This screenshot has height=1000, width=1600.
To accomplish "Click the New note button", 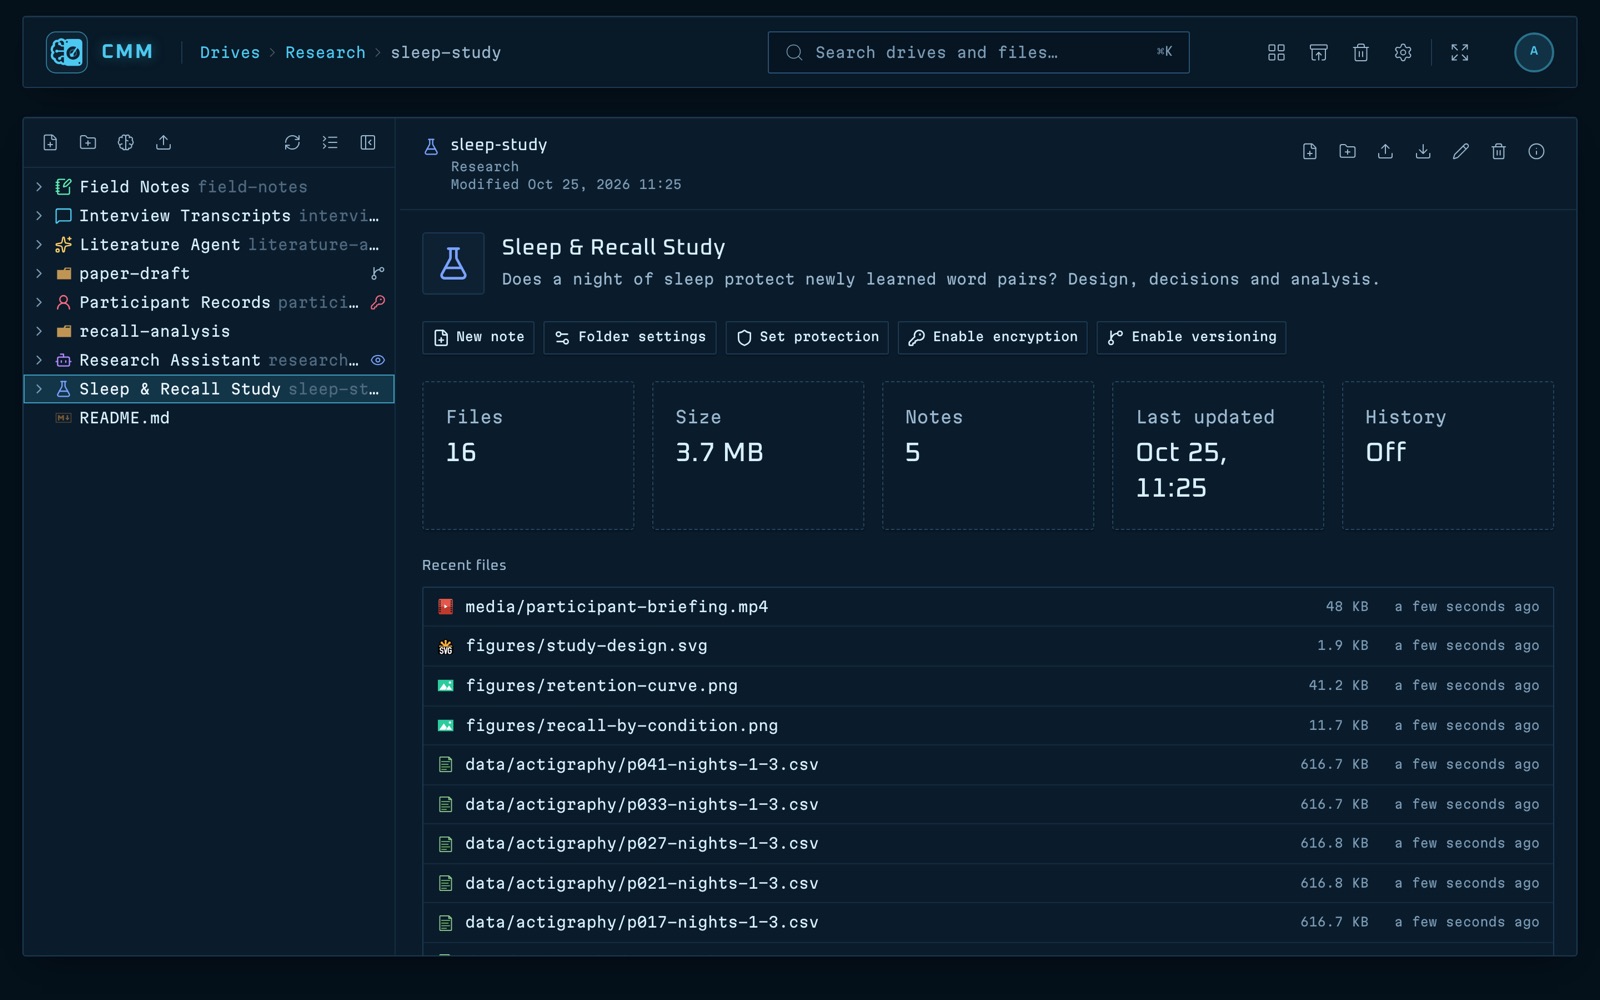I will click(478, 337).
